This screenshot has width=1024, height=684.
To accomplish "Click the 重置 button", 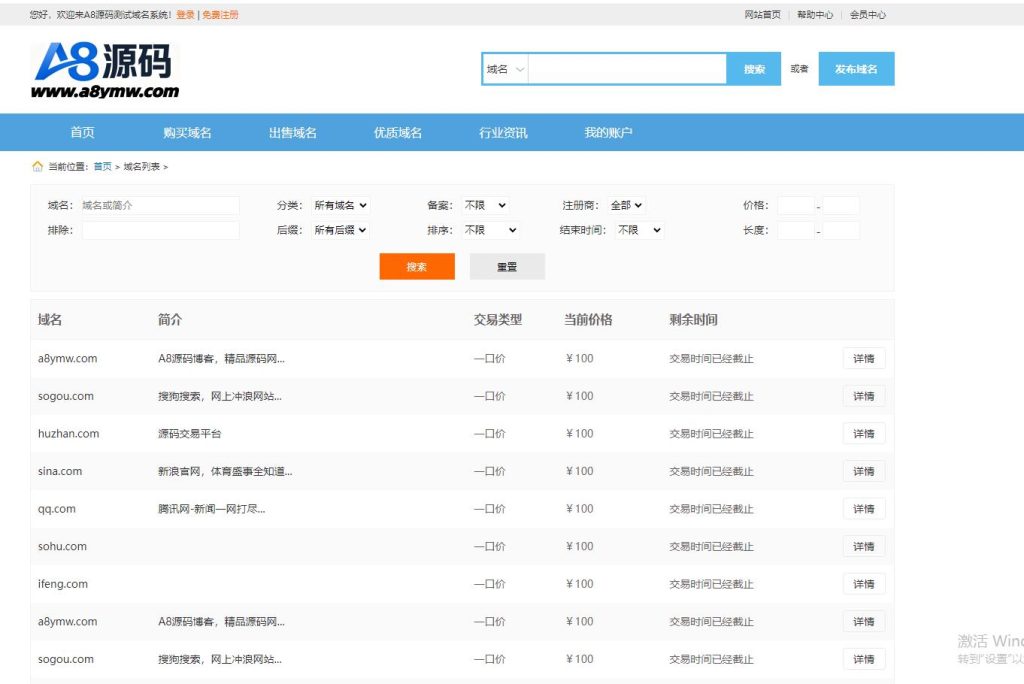I will coord(507,267).
